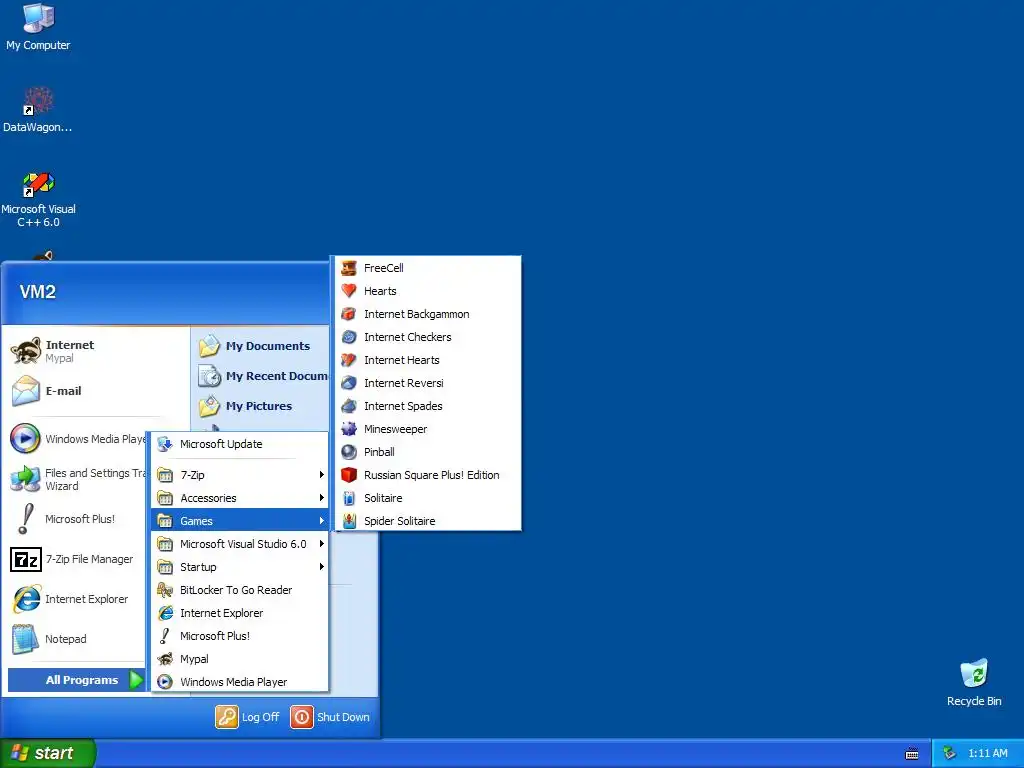1024x768 pixels.
Task: Click the BitLocker To Go Reader icon
Action: 165,590
